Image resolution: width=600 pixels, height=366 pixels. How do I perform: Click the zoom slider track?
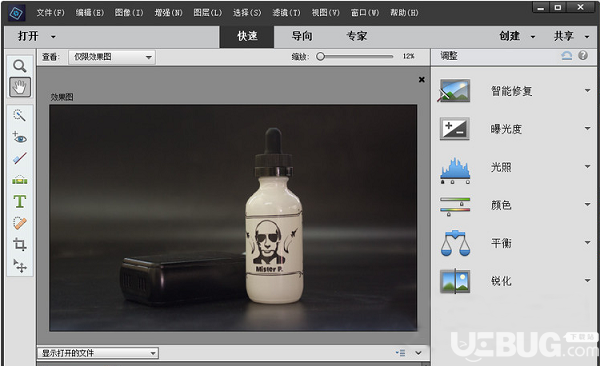click(357, 57)
